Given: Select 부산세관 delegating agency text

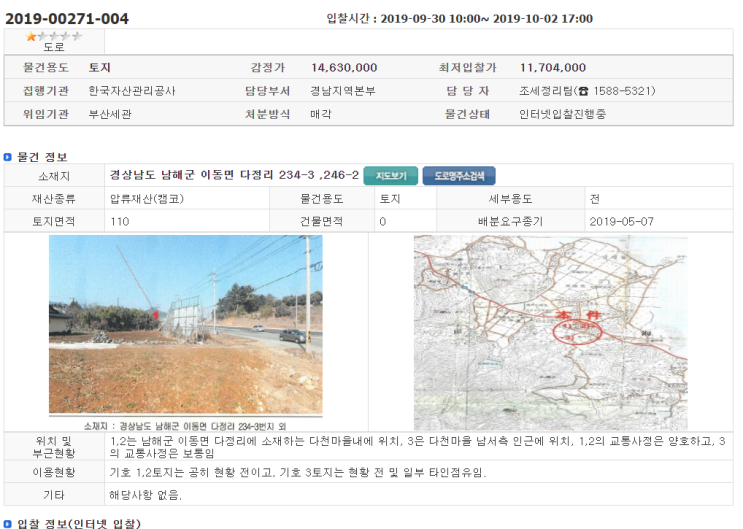Looking at the screenshot, I should (x=110, y=114).
